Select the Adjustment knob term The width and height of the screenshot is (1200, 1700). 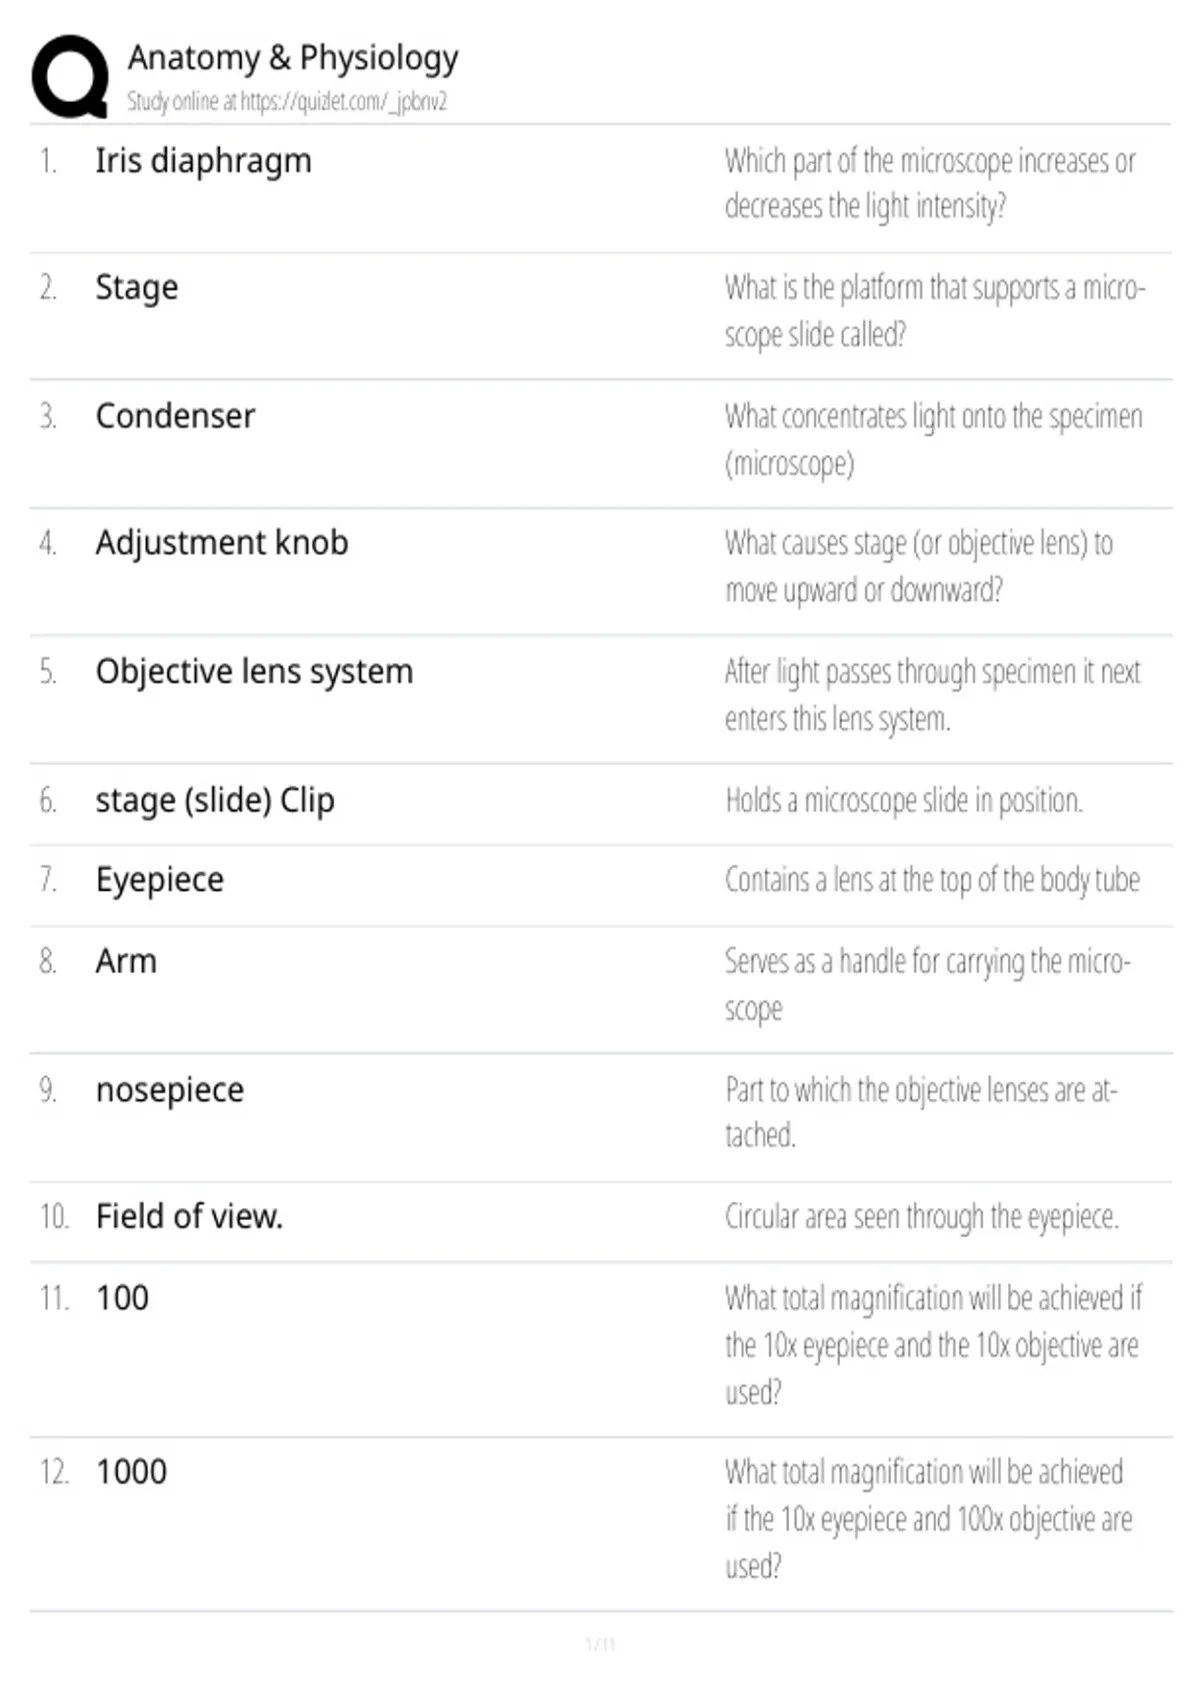click(x=222, y=543)
